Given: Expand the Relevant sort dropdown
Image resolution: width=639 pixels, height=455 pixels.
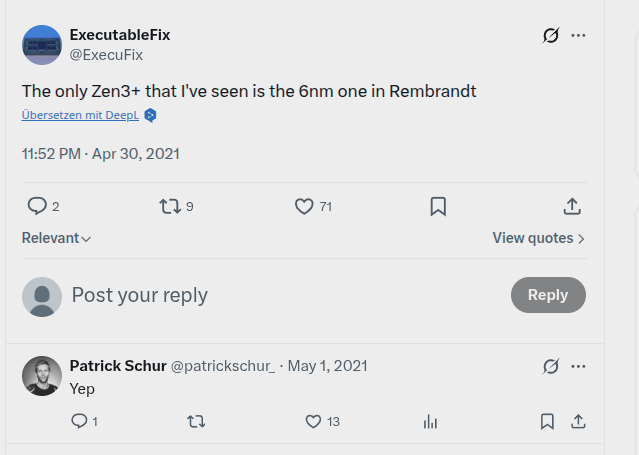Looking at the screenshot, I should (x=57, y=238).
